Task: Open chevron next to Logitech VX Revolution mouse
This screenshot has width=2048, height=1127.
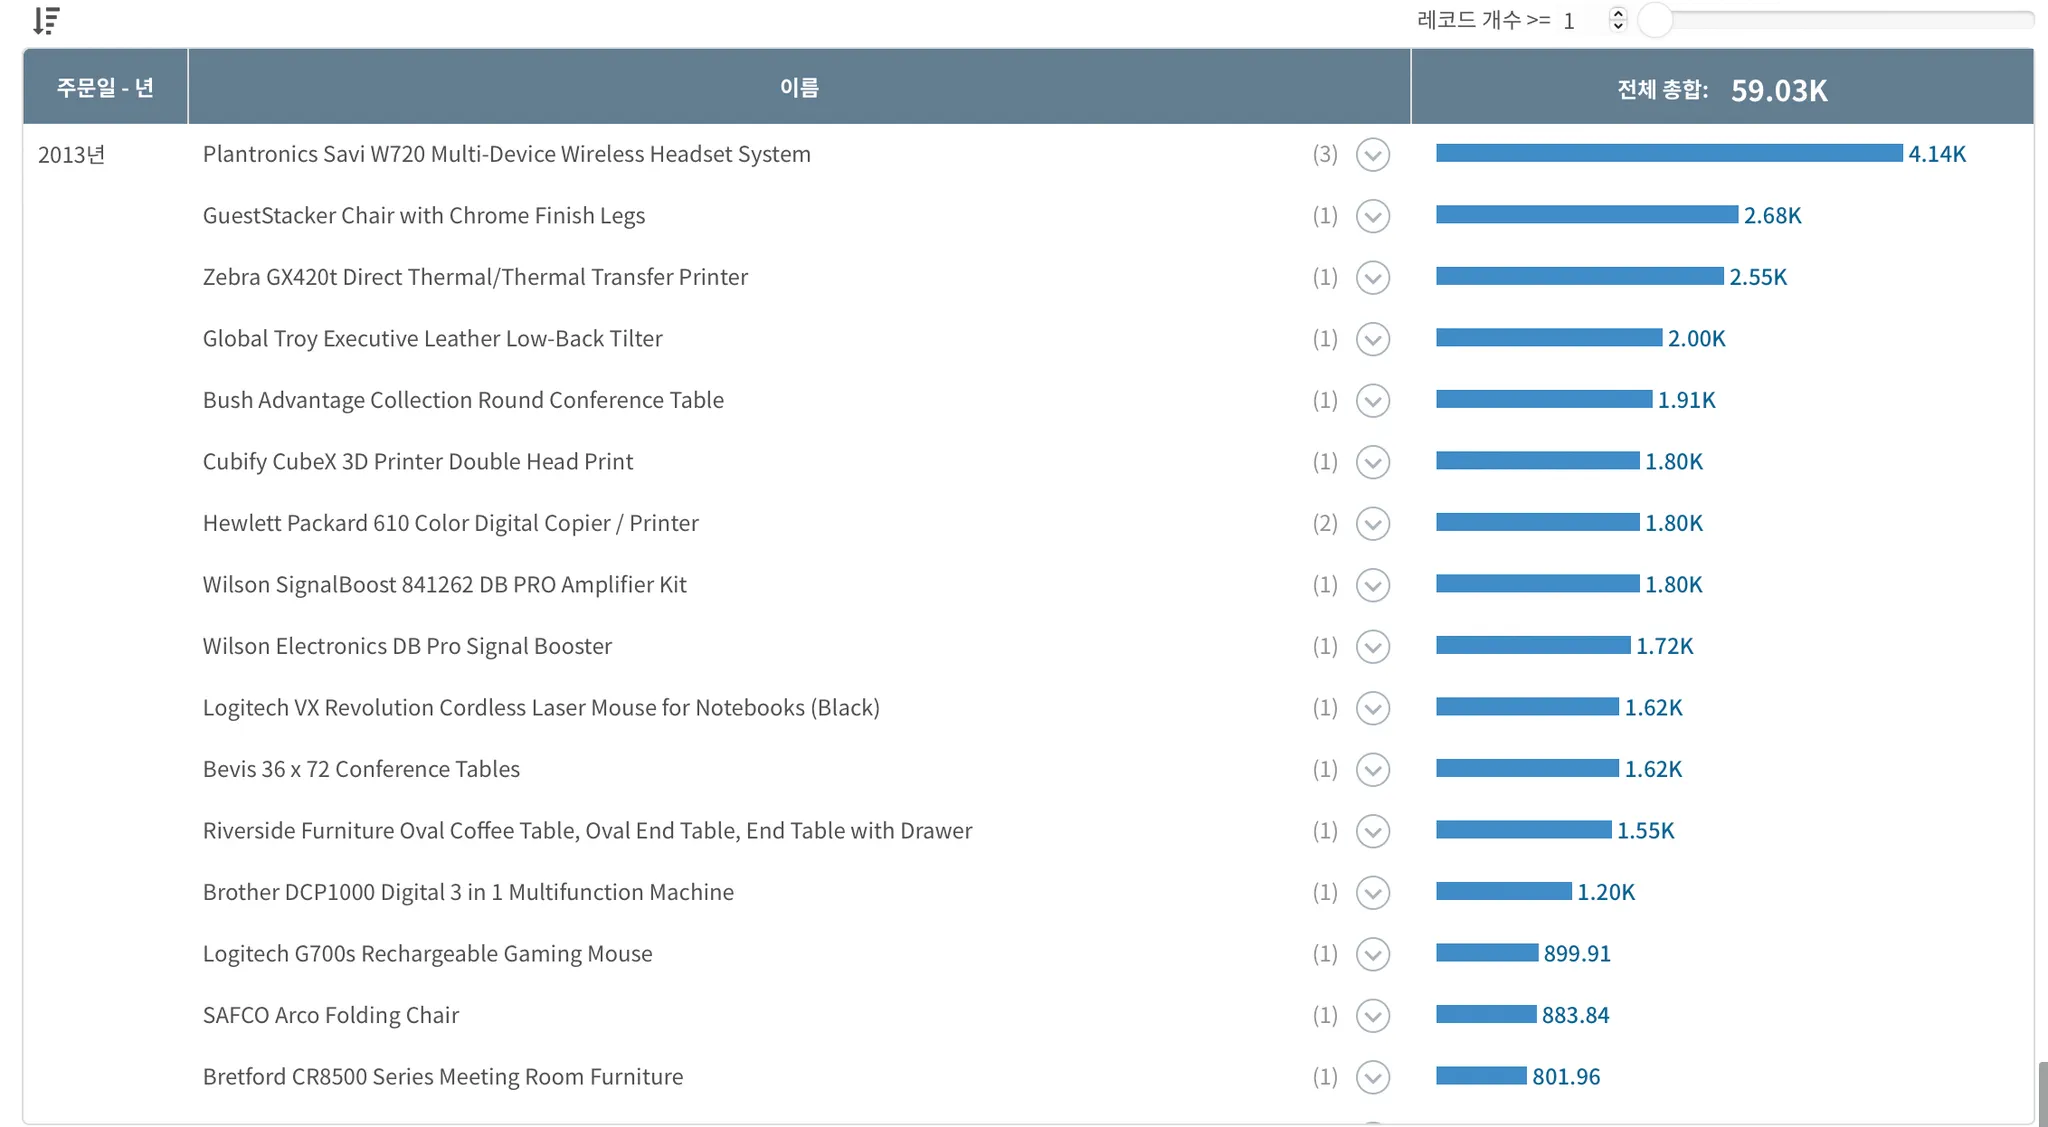Action: pyautogui.click(x=1372, y=708)
